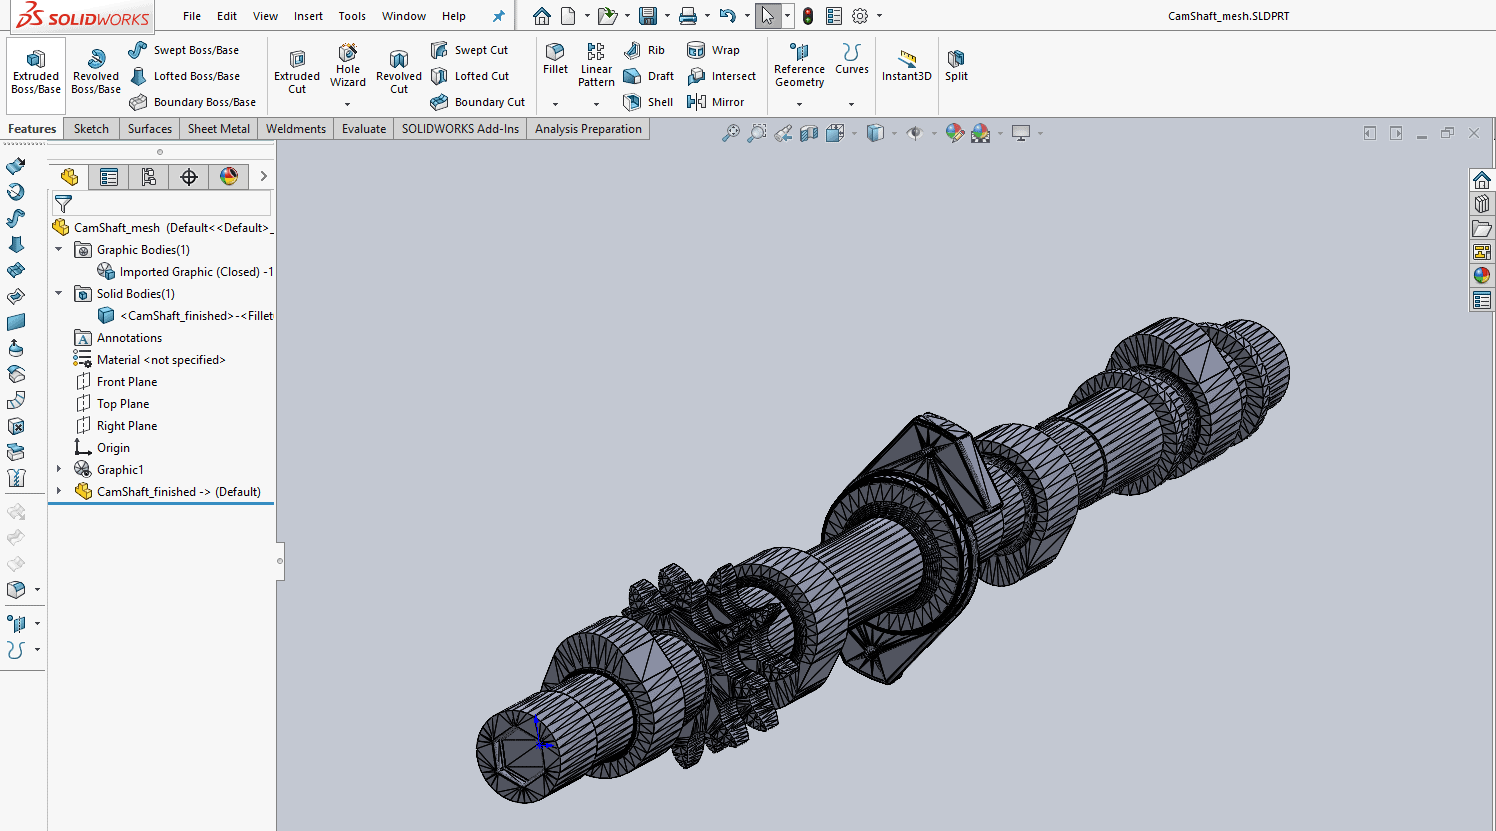
Task: Expand the Graphic1 feature
Action: [x=58, y=470]
